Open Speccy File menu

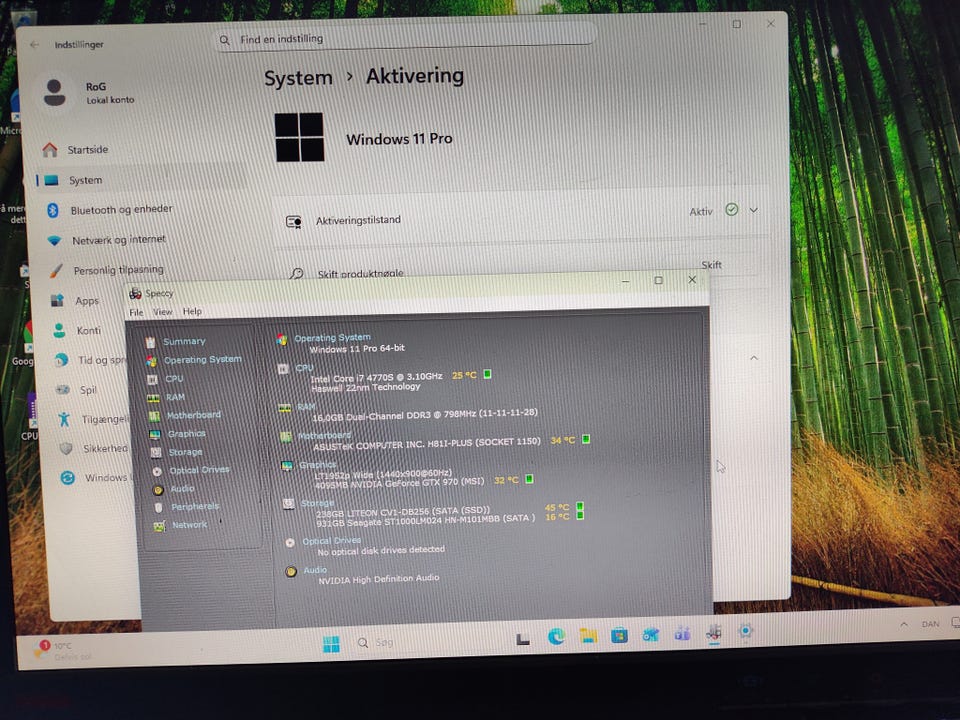[136, 312]
